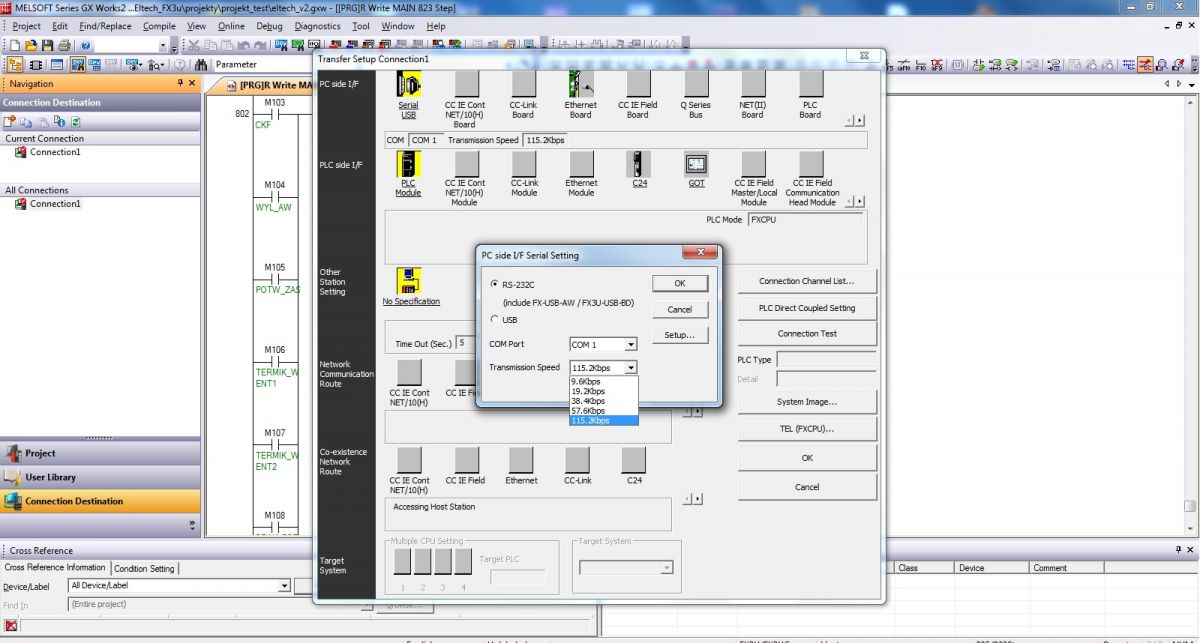Choose 38.4Kbps from the speed list

click(x=603, y=401)
